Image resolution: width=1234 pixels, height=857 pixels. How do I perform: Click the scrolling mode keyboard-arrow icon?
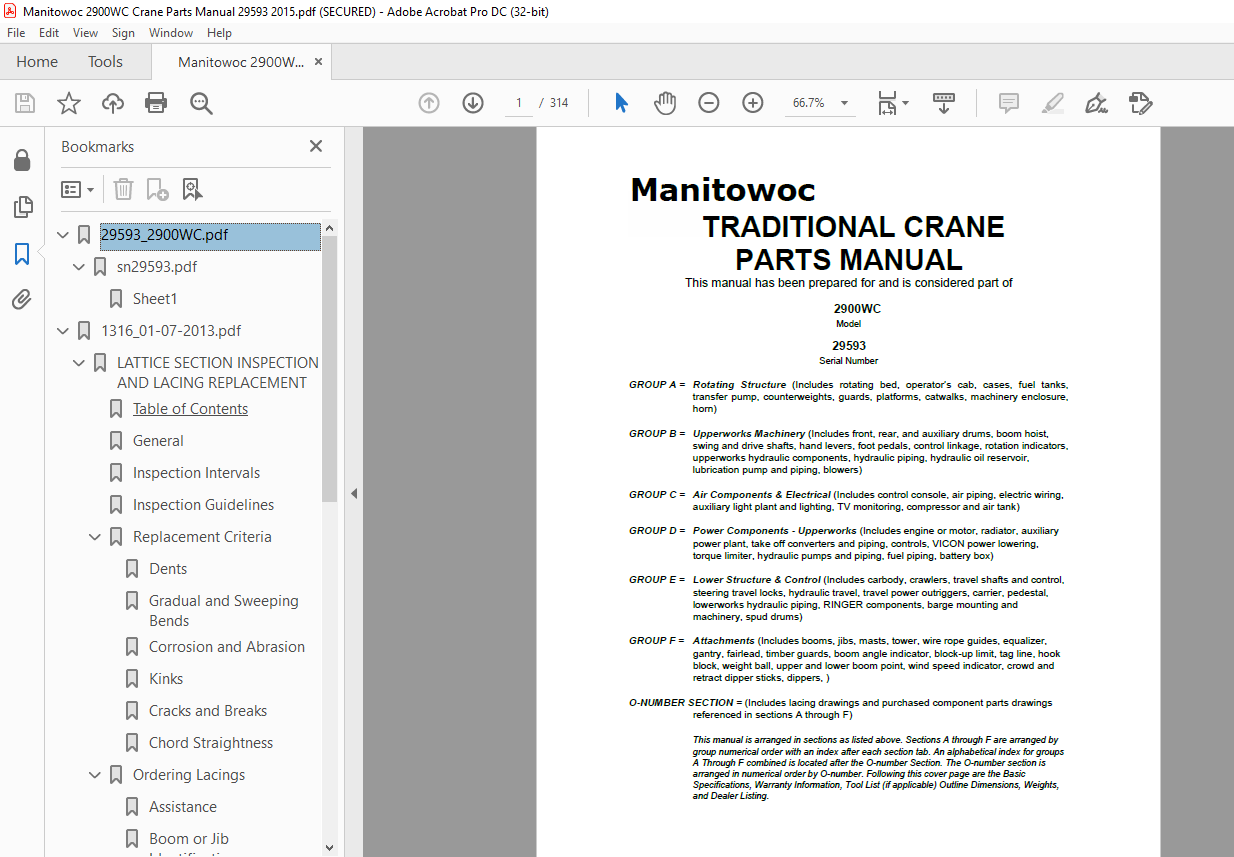pyautogui.click(x=944, y=103)
